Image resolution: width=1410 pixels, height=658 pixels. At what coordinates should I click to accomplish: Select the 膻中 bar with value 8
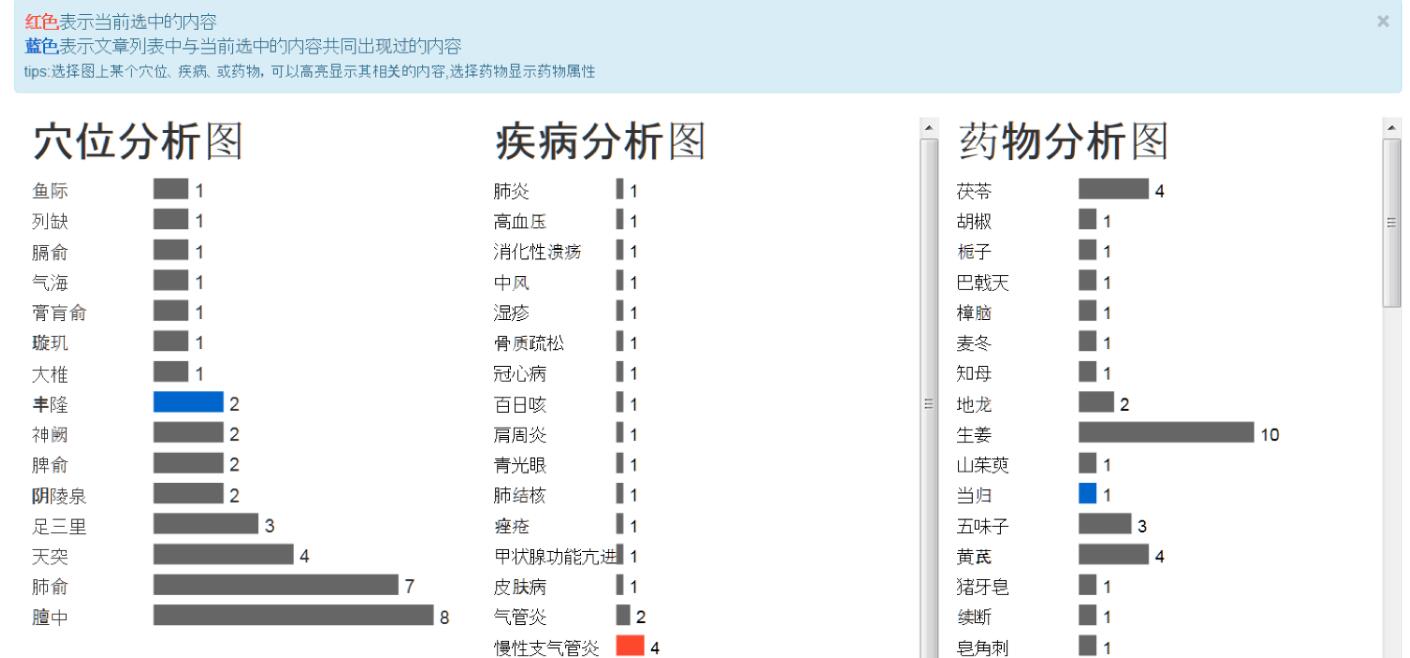[293, 615]
